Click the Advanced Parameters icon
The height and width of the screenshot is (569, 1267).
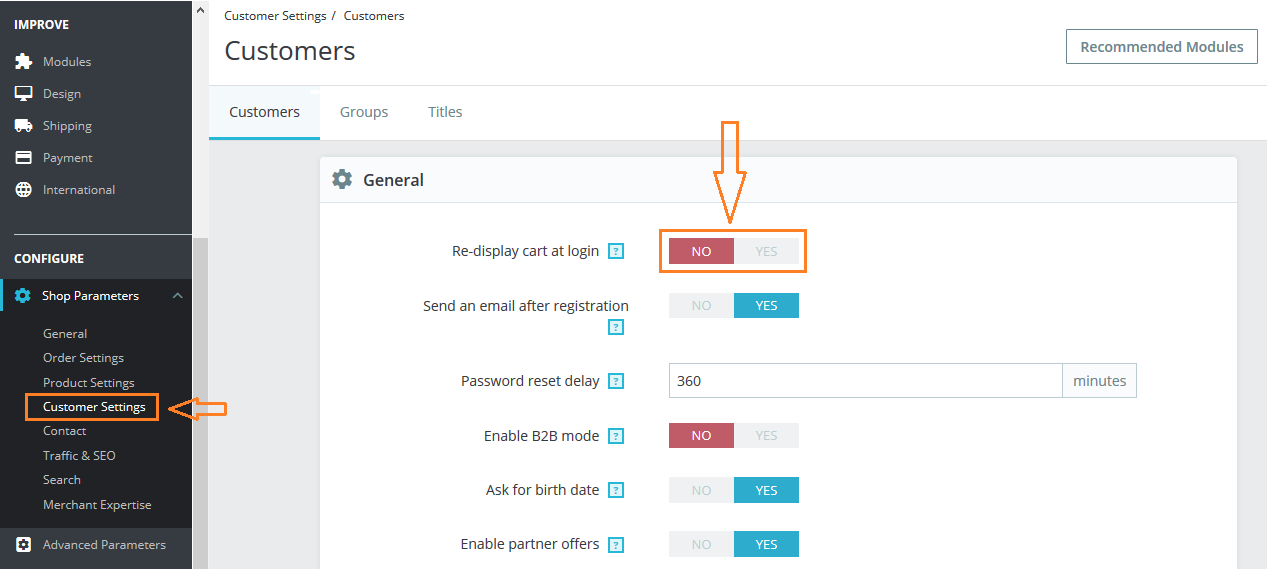pos(23,545)
